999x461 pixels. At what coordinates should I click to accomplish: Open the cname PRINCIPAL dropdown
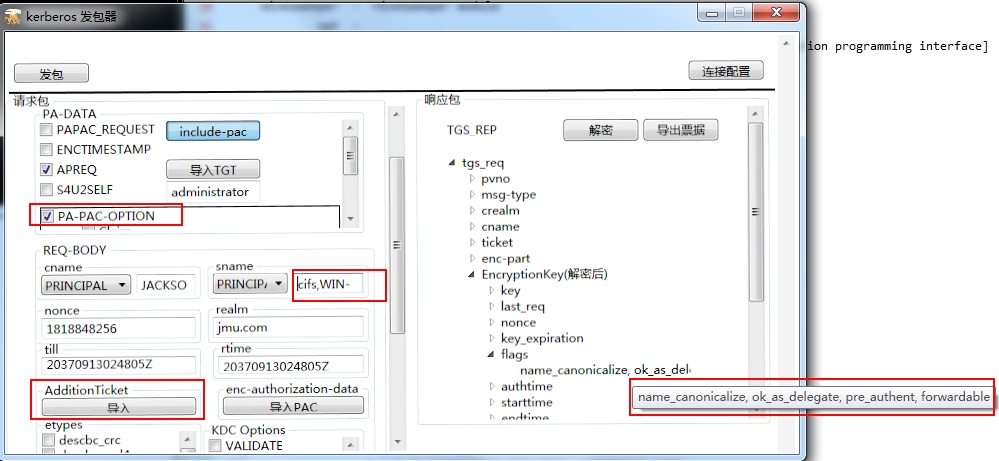click(87, 285)
